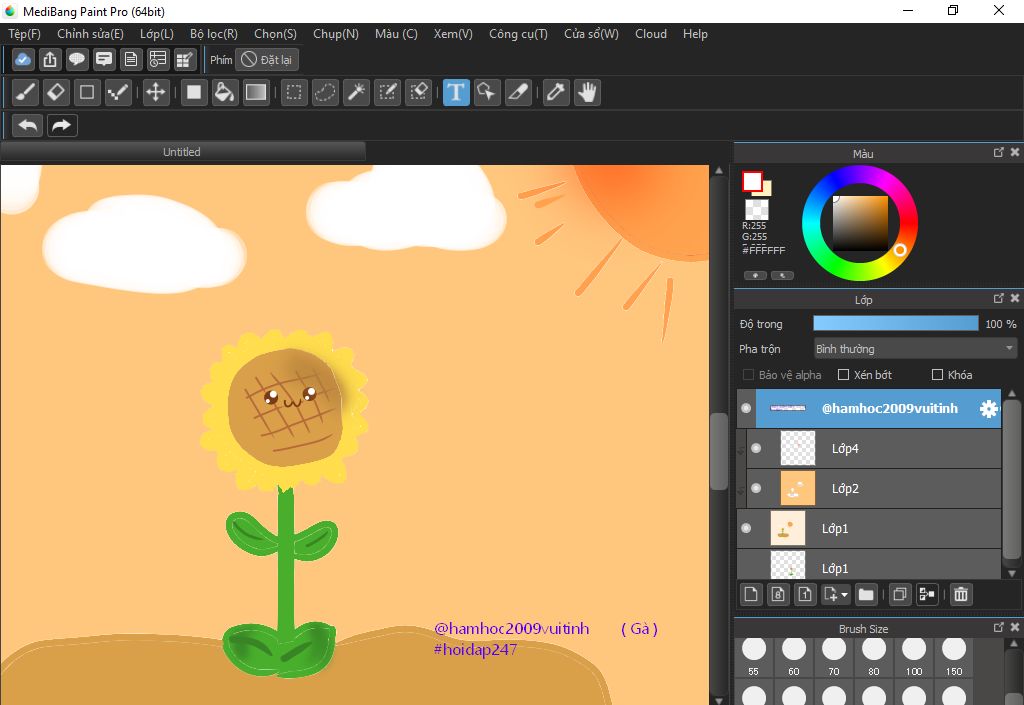Viewport: 1024px width, 705px height.
Task: Choose the Select Eraser tool
Action: [x=419, y=92]
